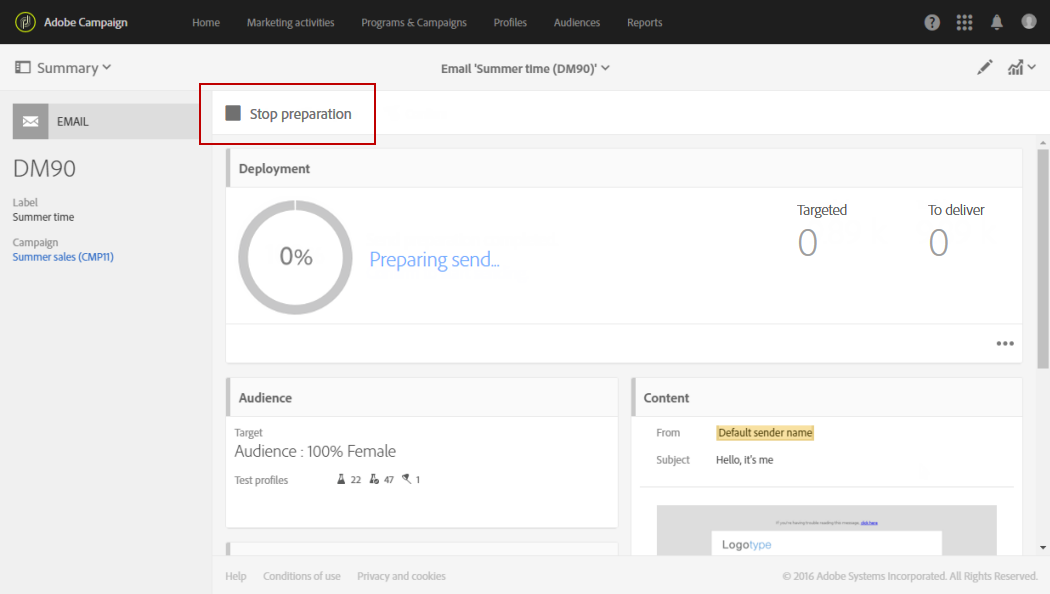Viewport: 1050px width, 594px height.
Task: Click the pencil edit properties icon
Action: 984,68
